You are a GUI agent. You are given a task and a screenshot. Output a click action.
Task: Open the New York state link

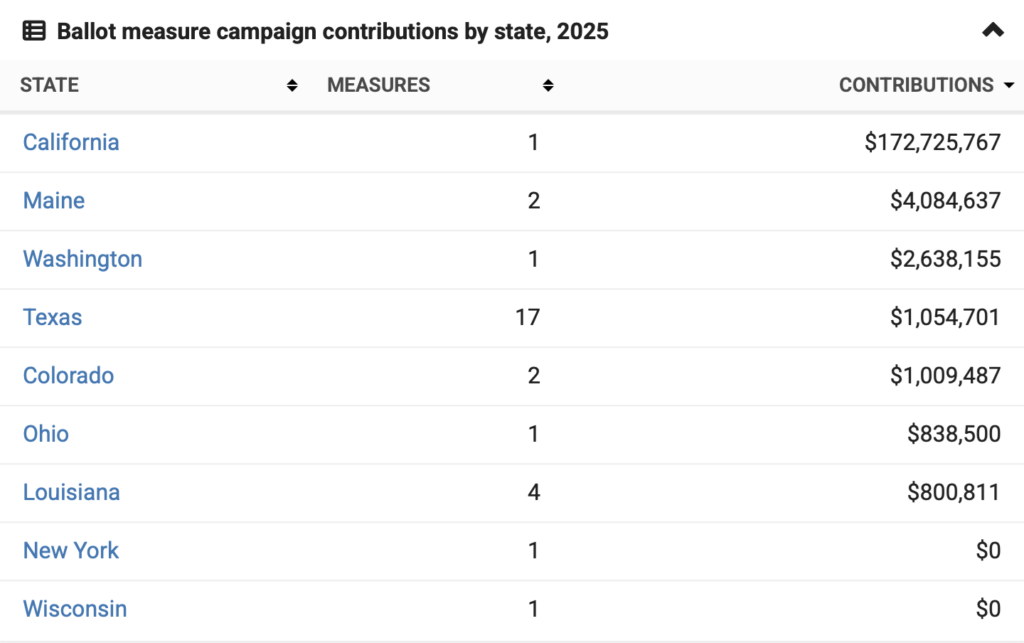tap(71, 551)
